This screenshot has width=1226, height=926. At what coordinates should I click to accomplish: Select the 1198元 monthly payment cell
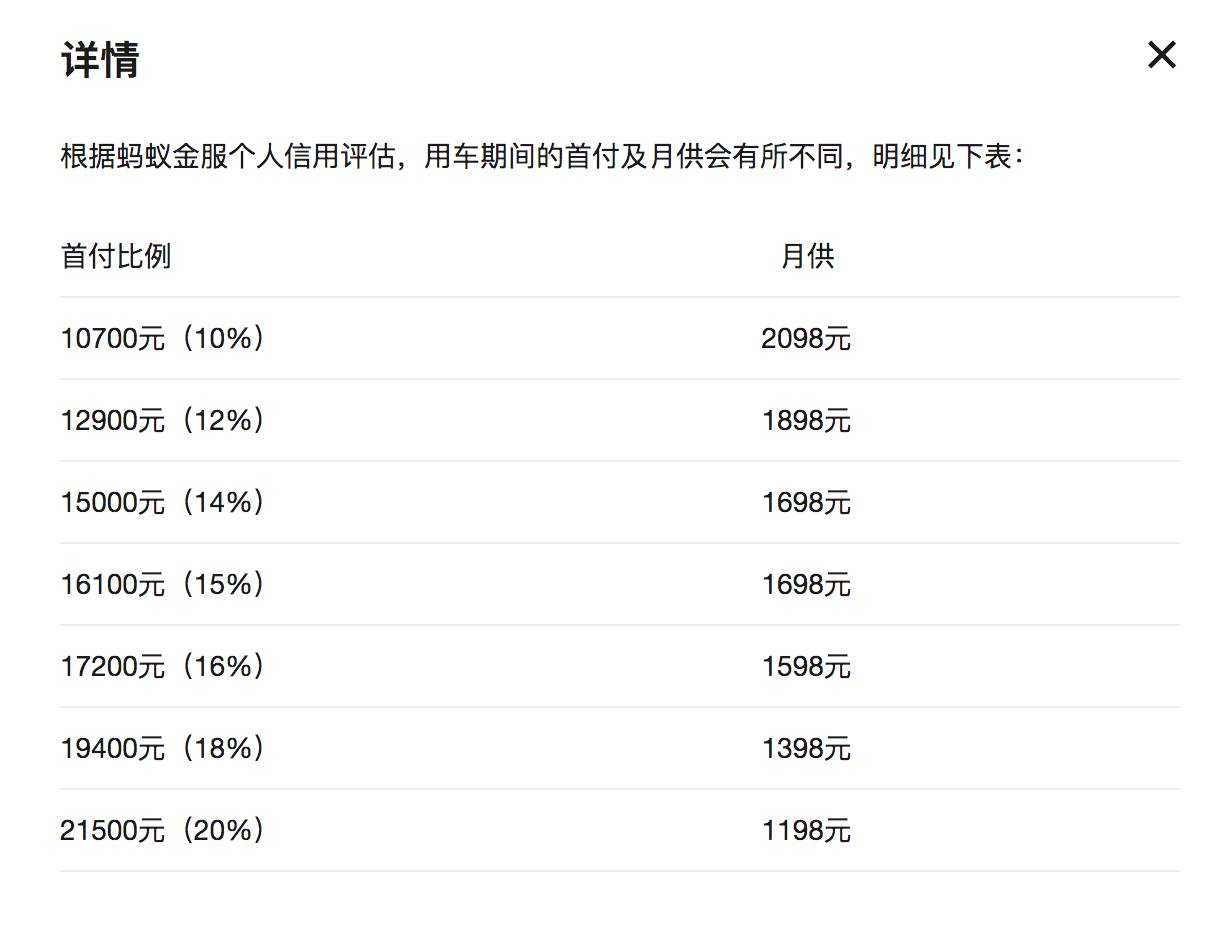[806, 831]
